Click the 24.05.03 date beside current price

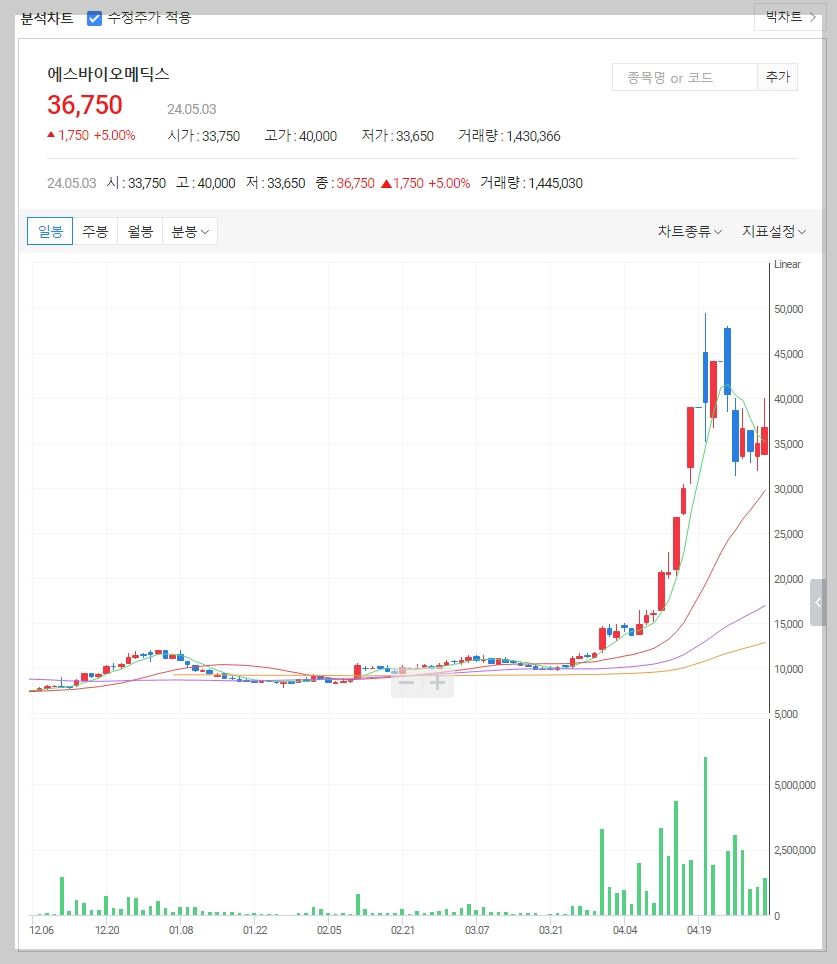tap(191, 109)
